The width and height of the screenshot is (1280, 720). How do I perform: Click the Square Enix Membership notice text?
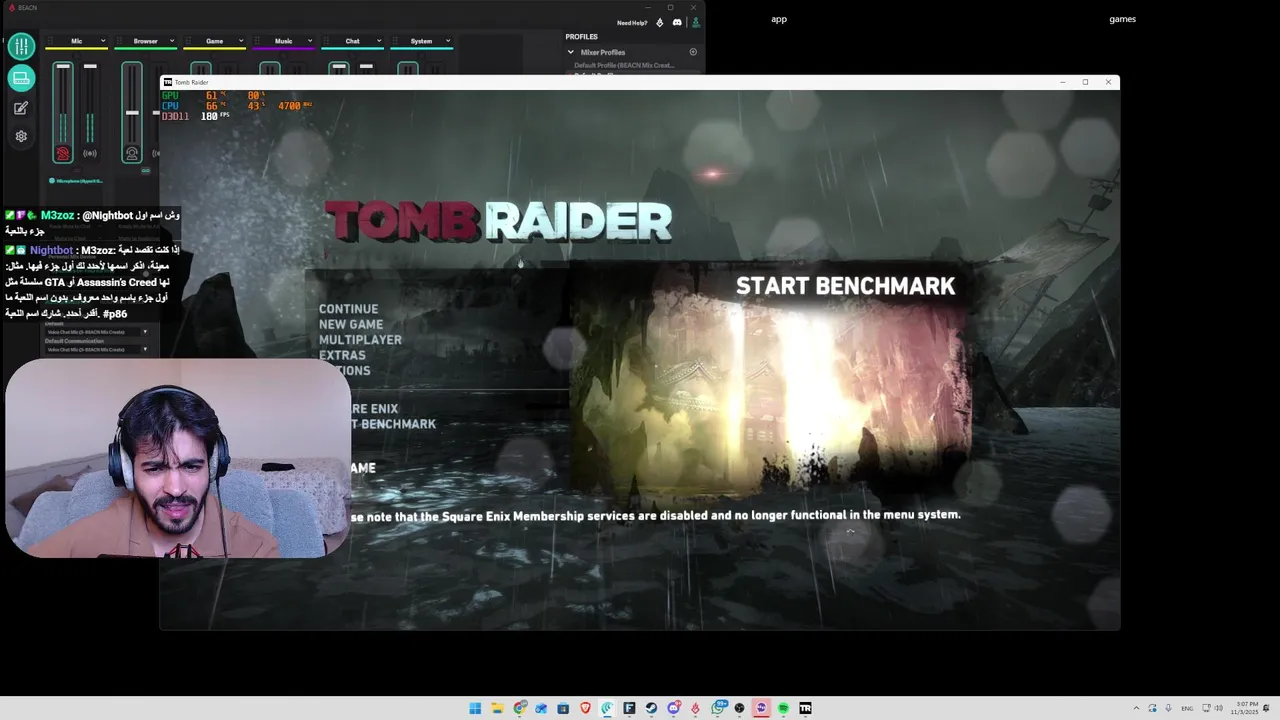tap(655, 515)
